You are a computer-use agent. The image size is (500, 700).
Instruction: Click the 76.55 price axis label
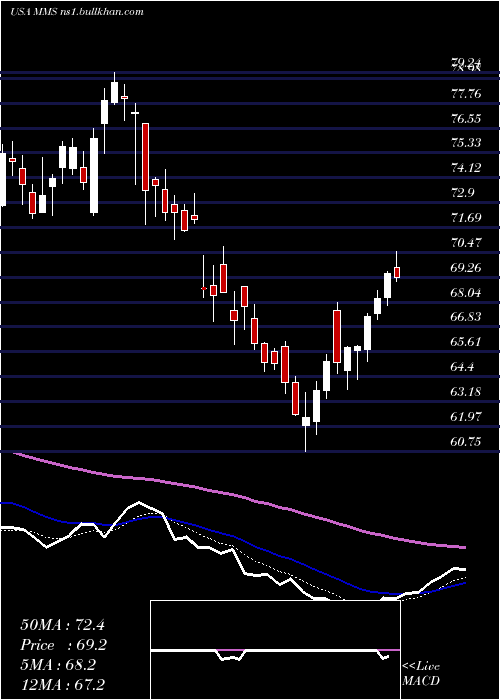pos(466,119)
